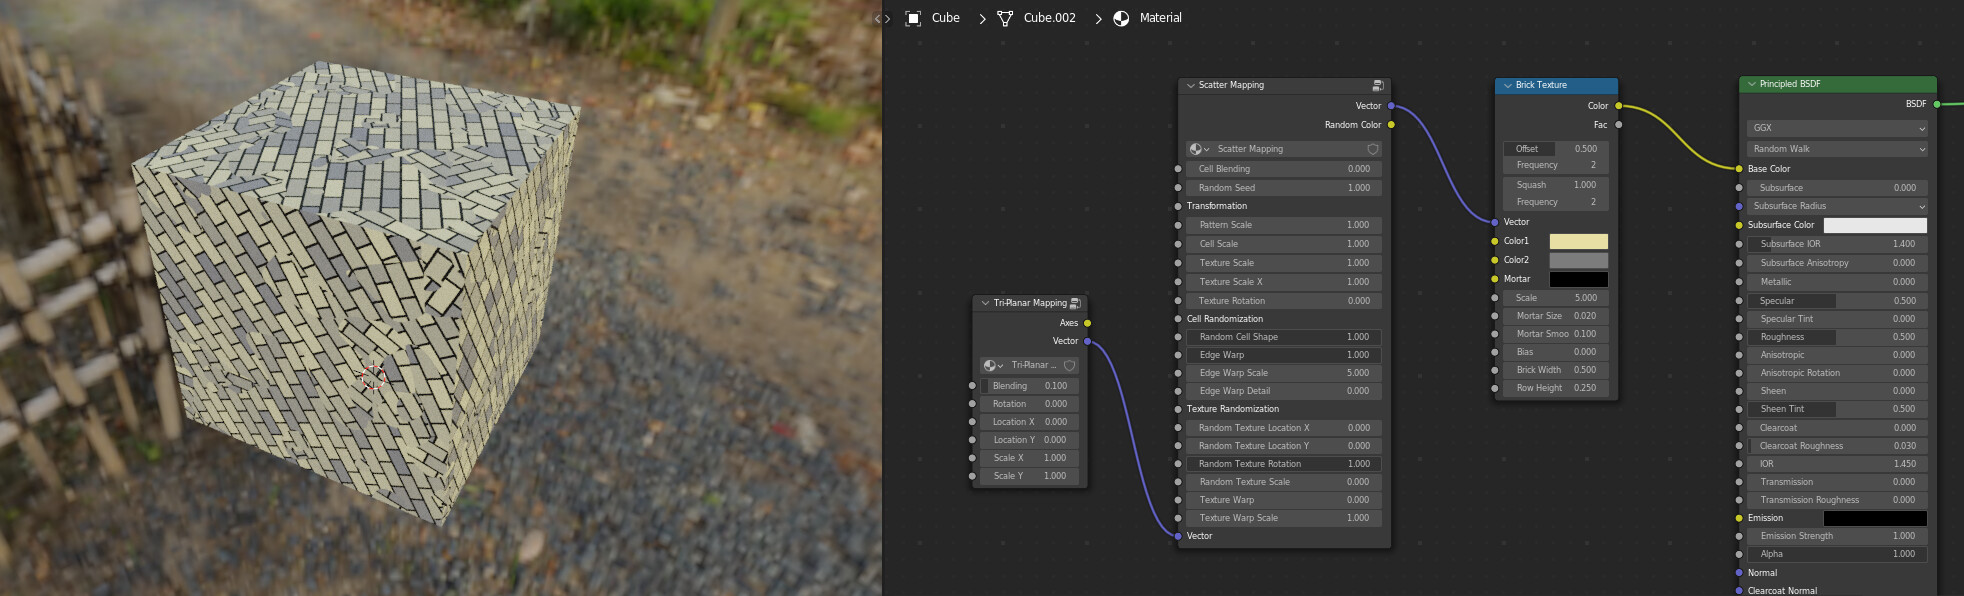The height and width of the screenshot is (596, 1964).
Task: Click the Color2 gray swatch in Brick Texture
Action: (x=1578, y=260)
